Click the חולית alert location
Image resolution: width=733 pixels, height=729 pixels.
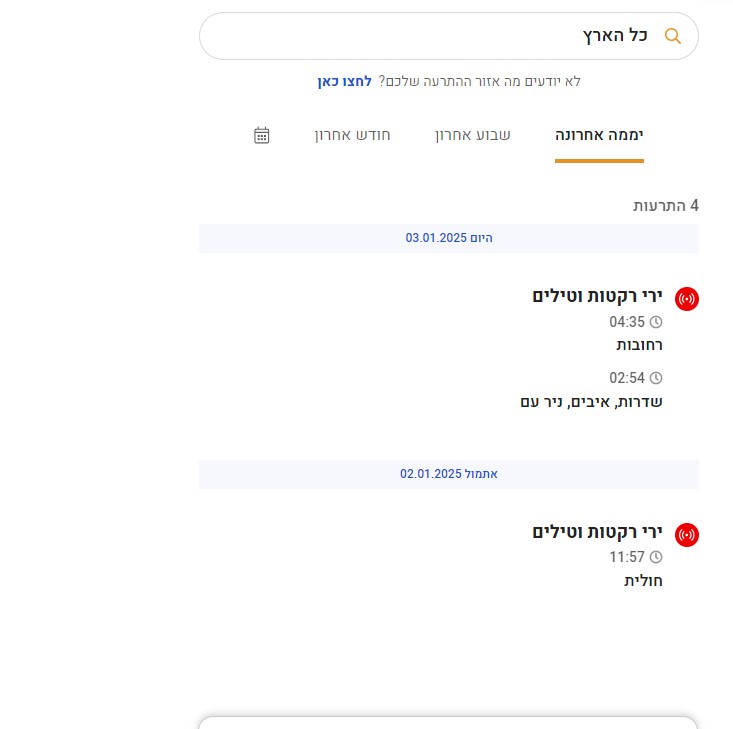click(x=643, y=580)
